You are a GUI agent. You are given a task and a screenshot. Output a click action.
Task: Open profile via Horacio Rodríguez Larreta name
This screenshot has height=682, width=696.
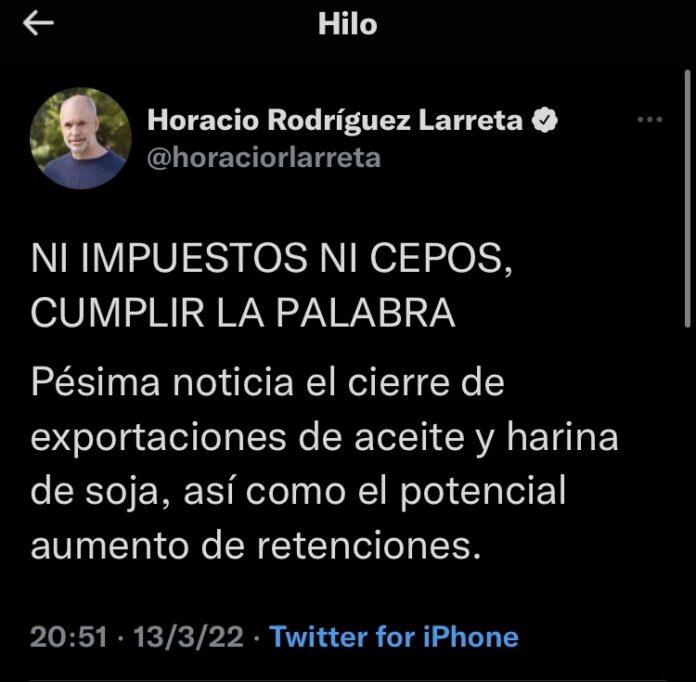pyautogui.click(x=335, y=120)
